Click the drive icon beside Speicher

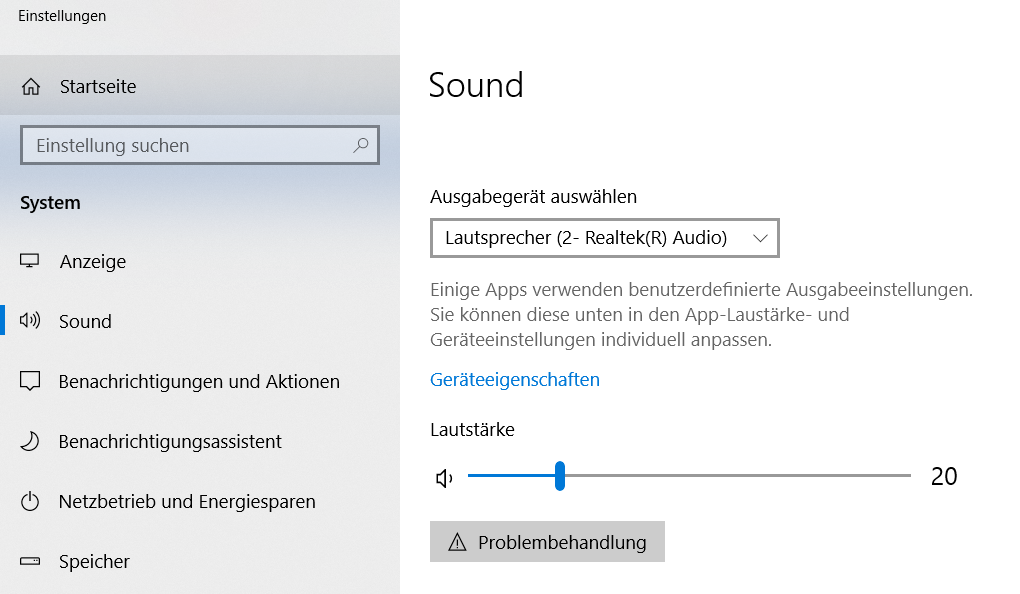[x=30, y=561]
